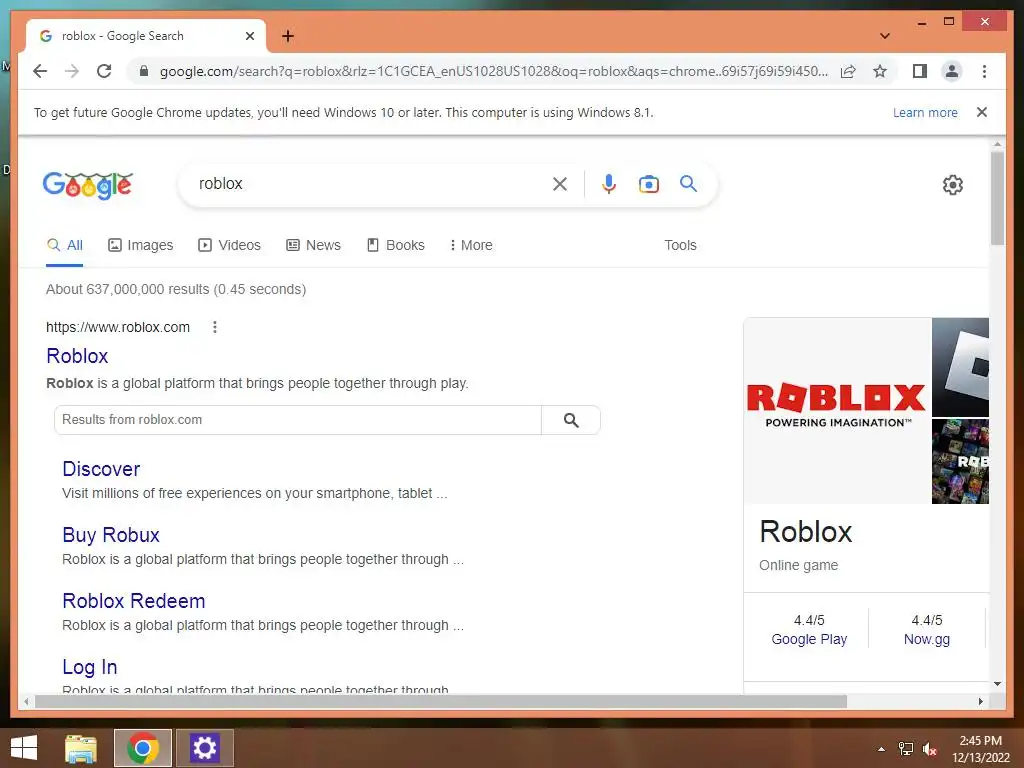Open About this result three-dot menu

tap(215, 327)
